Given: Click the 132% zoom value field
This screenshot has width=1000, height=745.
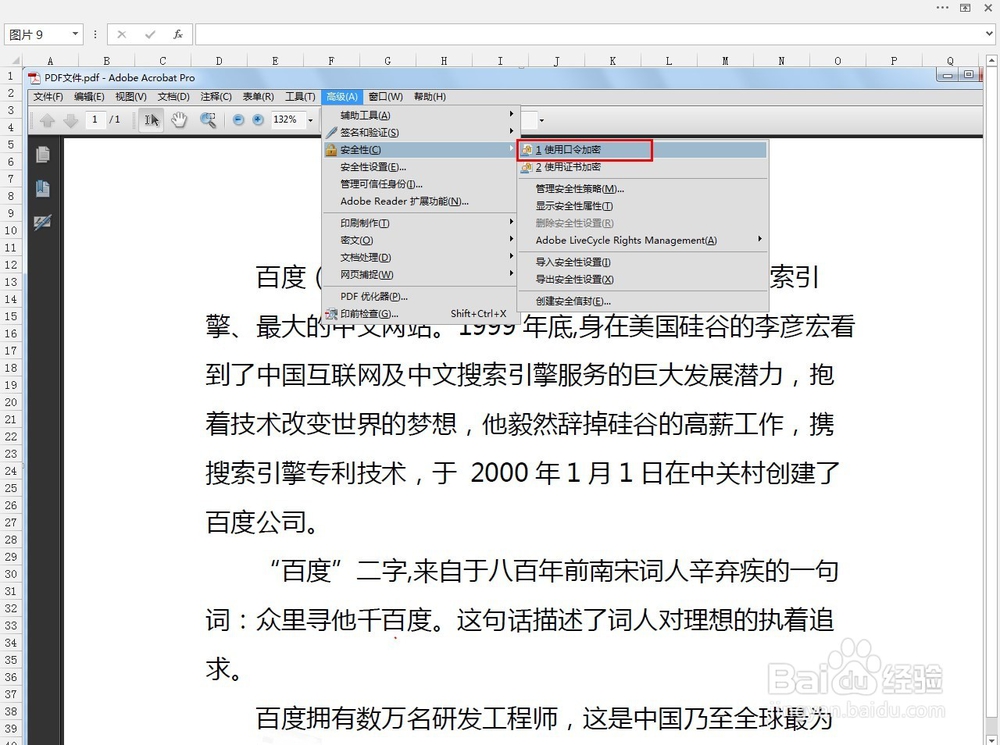Looking at the screenshot, I should tap(288, 120).
